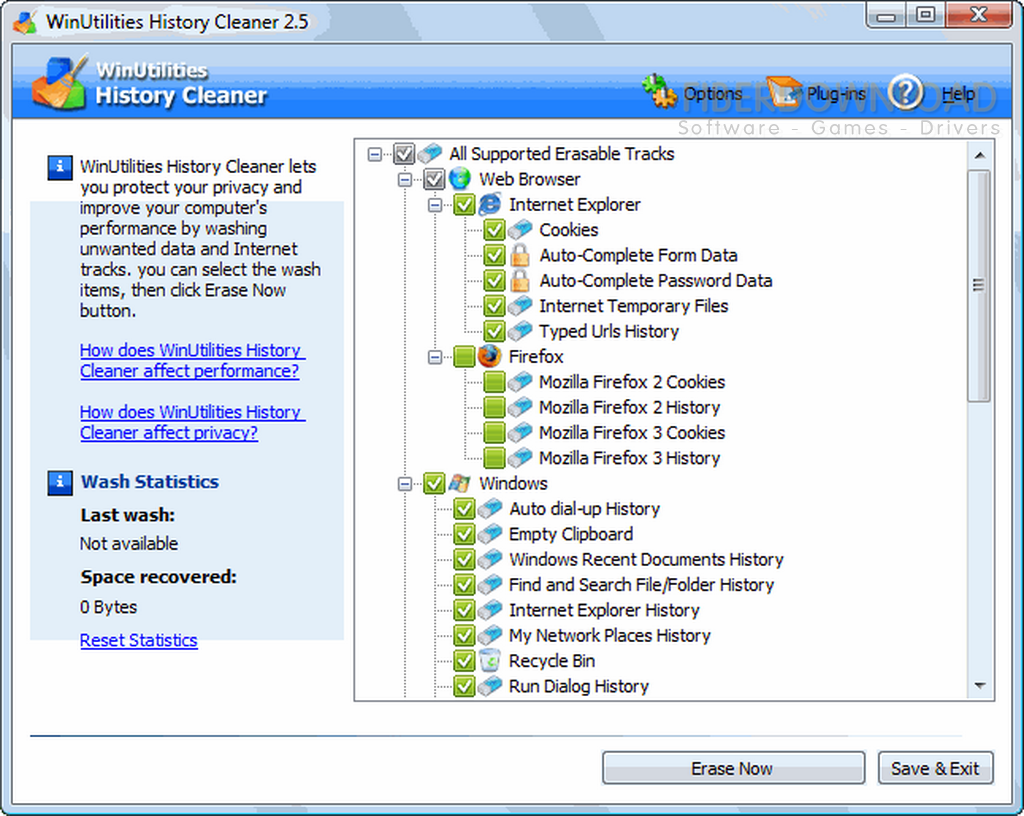Click the padlock icon for Auto-Complete Password Data

click(x=520, y=281)
